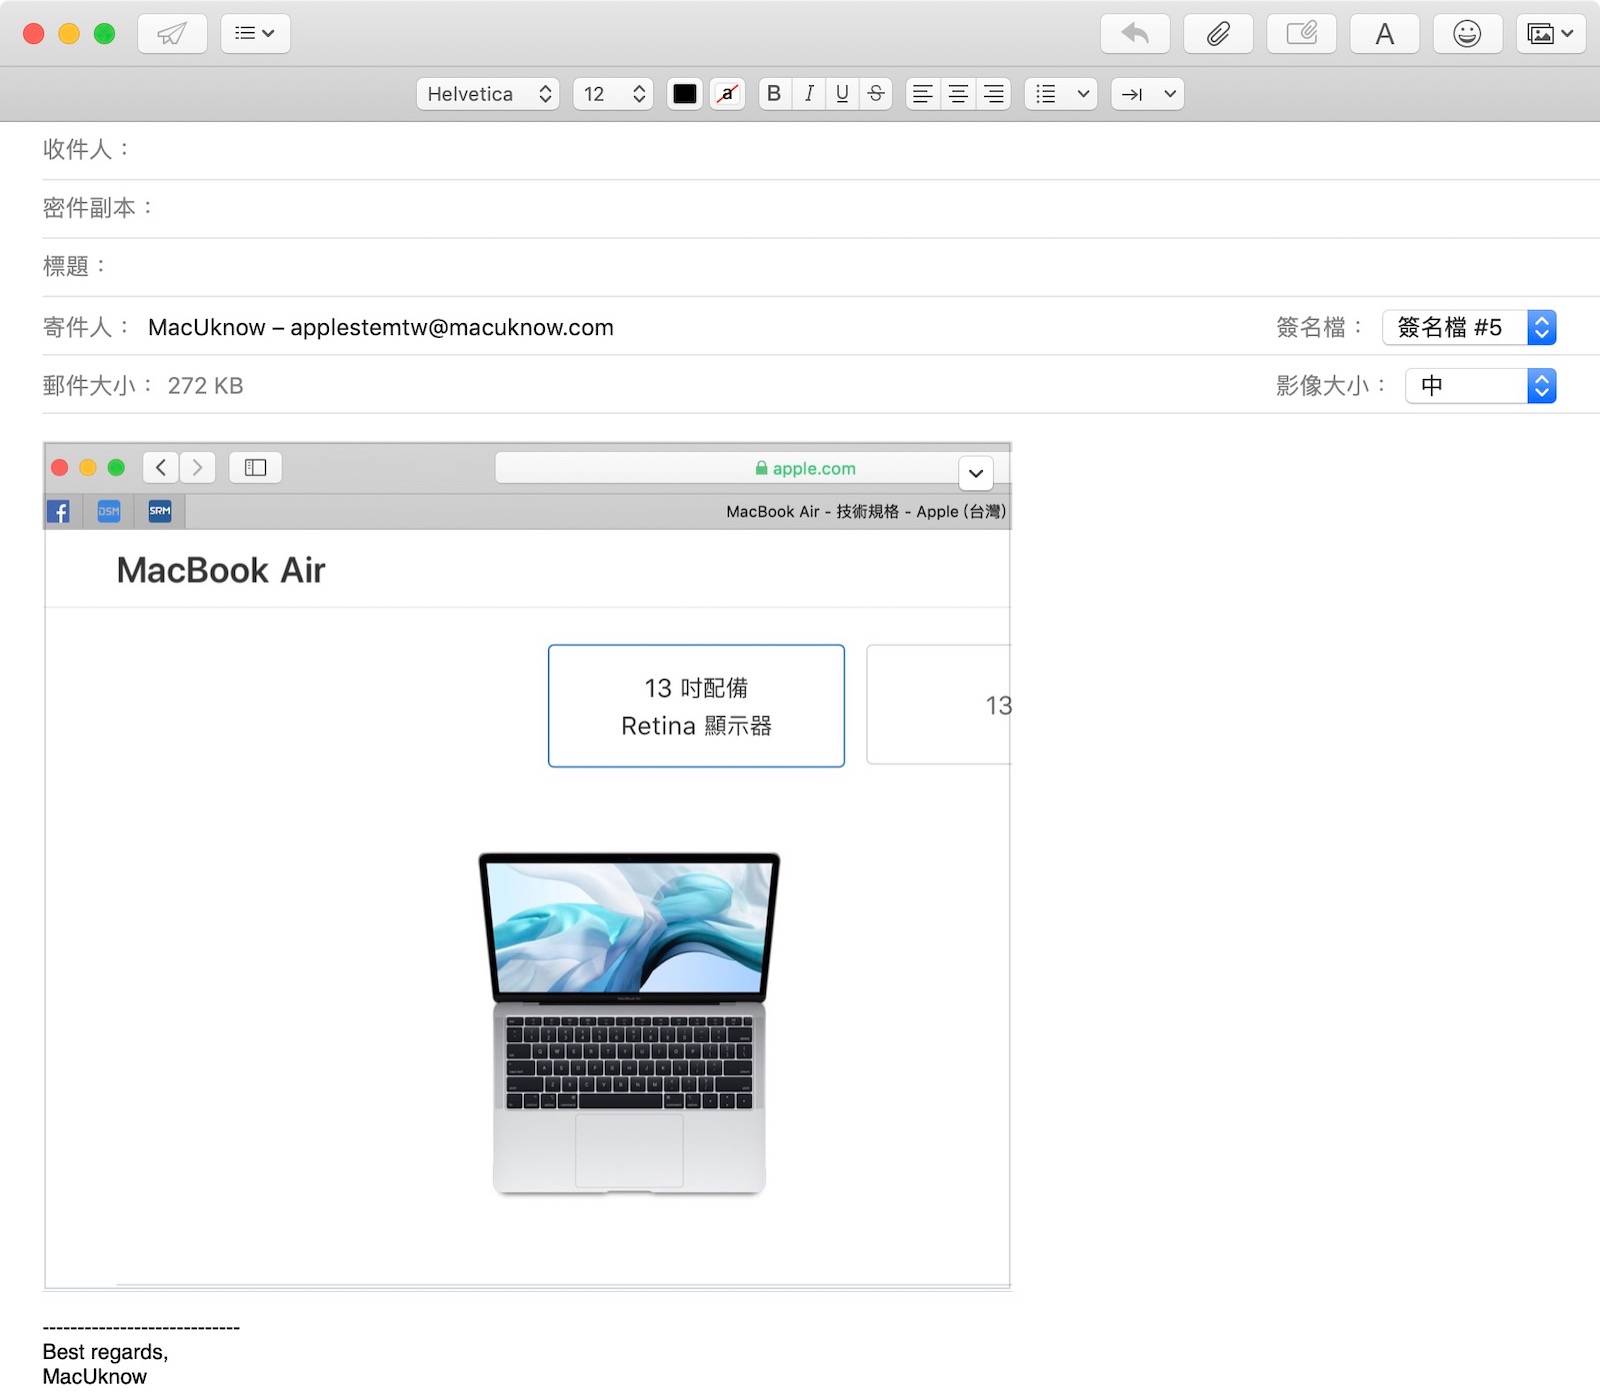This screenshot has width=1600, height=1398.
Task: Pick text color from black swatch
Action: tap(685, 94)
